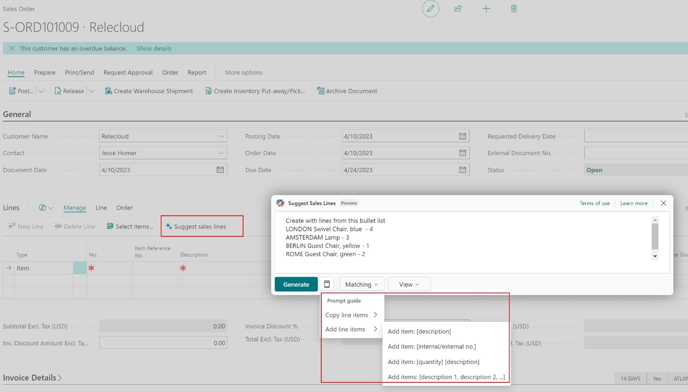The height and width of the screenshot is (392, 688).
Task: Click Show details link in notification
Action: pos(154,48)
